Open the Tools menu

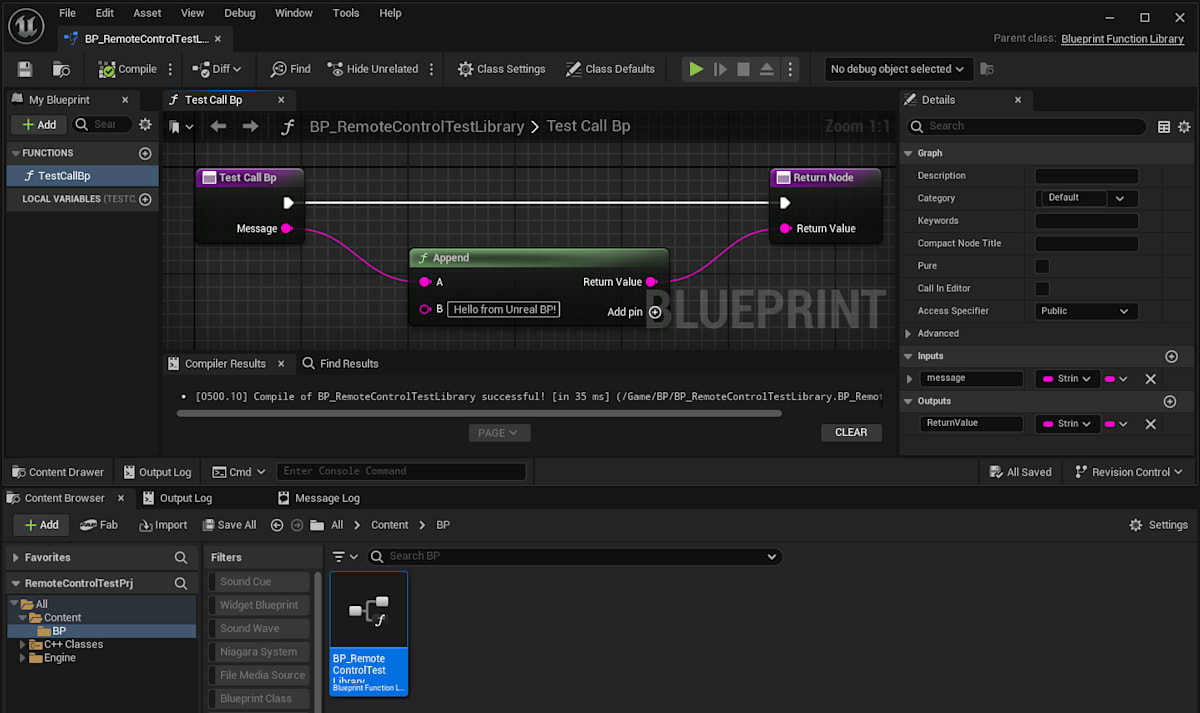pyautogui.click(x=346, y=13)
